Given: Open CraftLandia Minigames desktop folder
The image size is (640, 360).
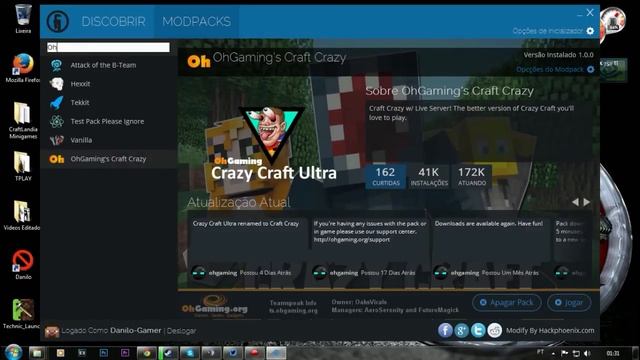Looking at the screenshot, I should [23, 120].
